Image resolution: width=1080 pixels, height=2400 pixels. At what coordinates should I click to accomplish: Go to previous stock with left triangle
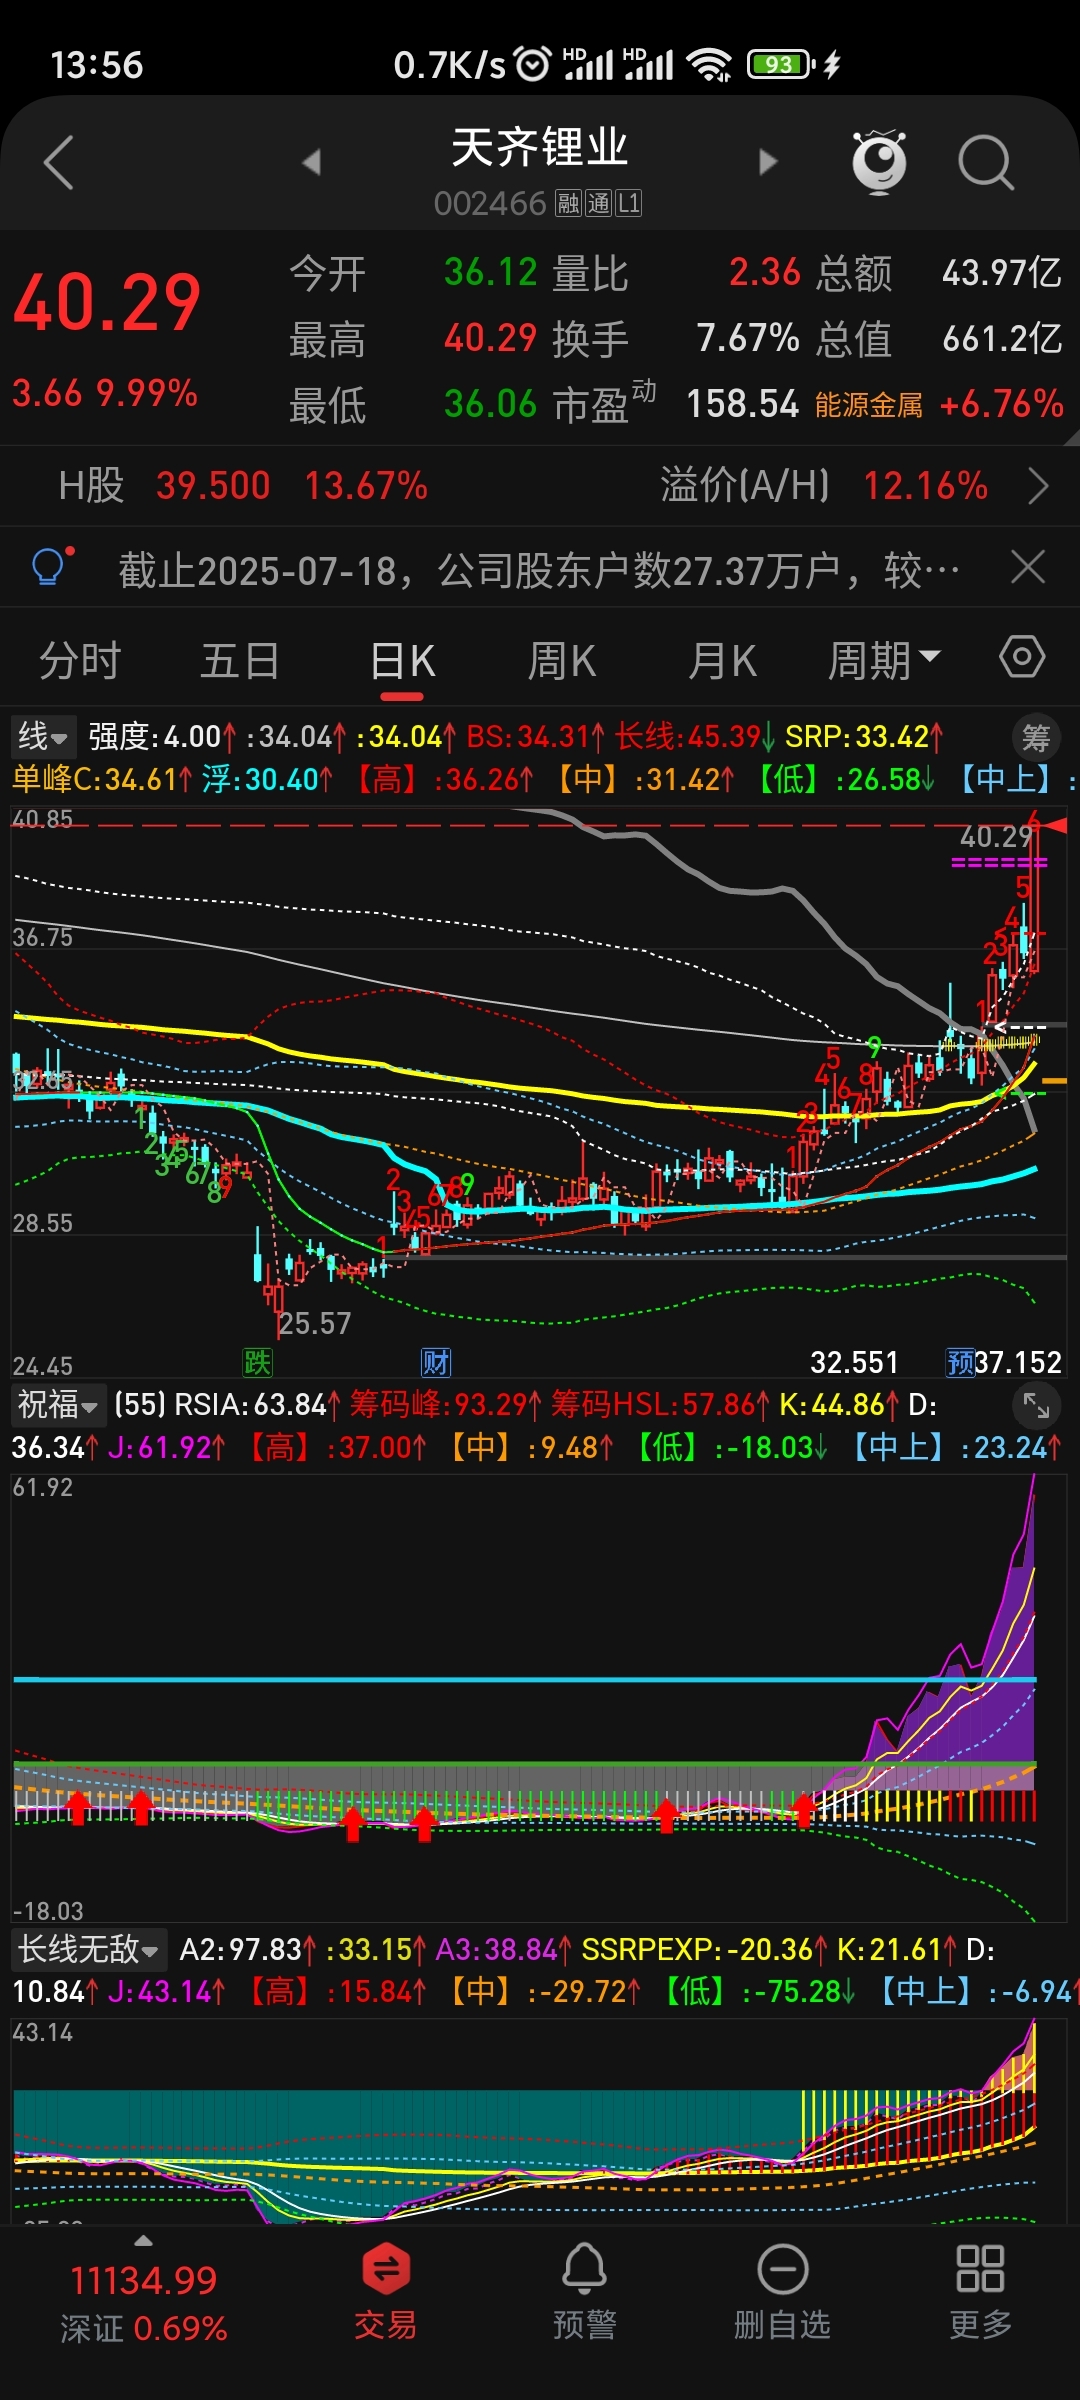coord(312,162)
